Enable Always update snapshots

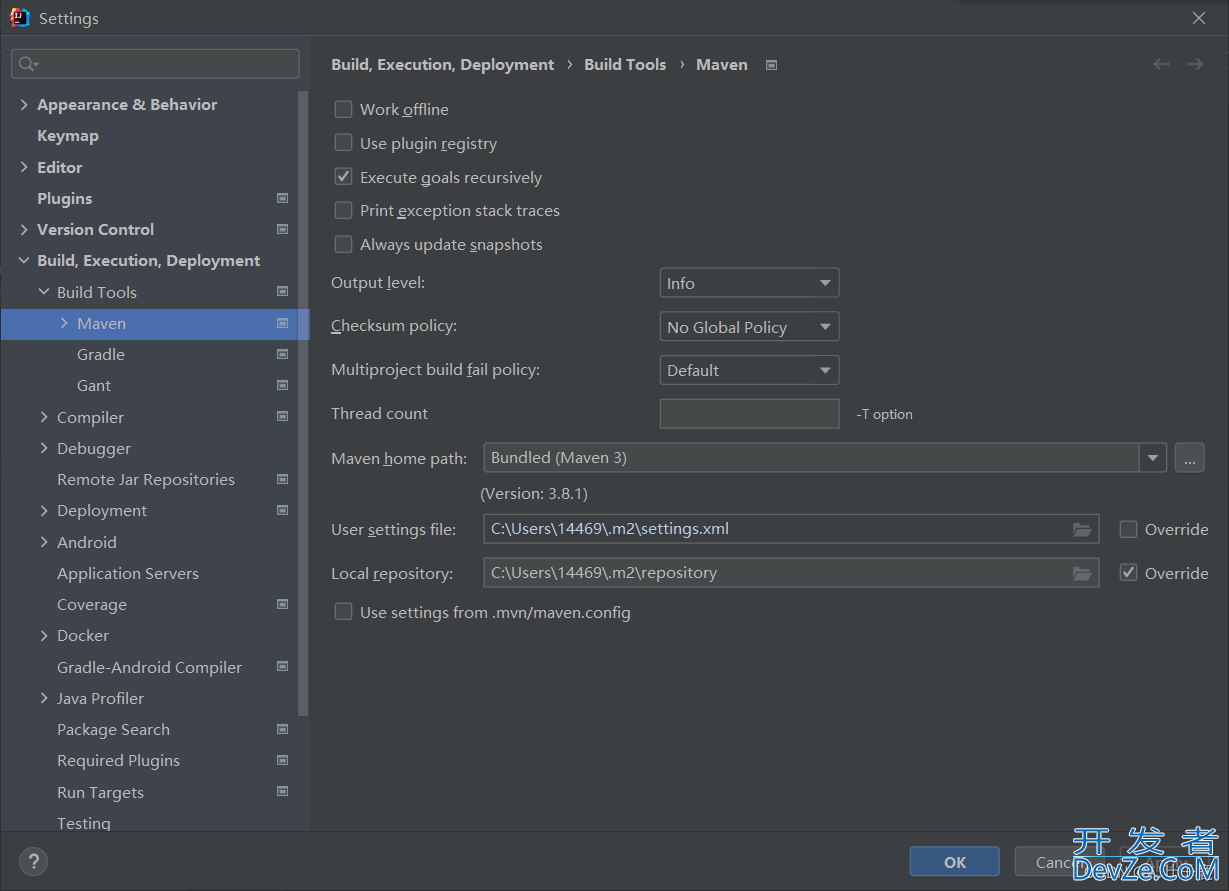pos(343,244)
